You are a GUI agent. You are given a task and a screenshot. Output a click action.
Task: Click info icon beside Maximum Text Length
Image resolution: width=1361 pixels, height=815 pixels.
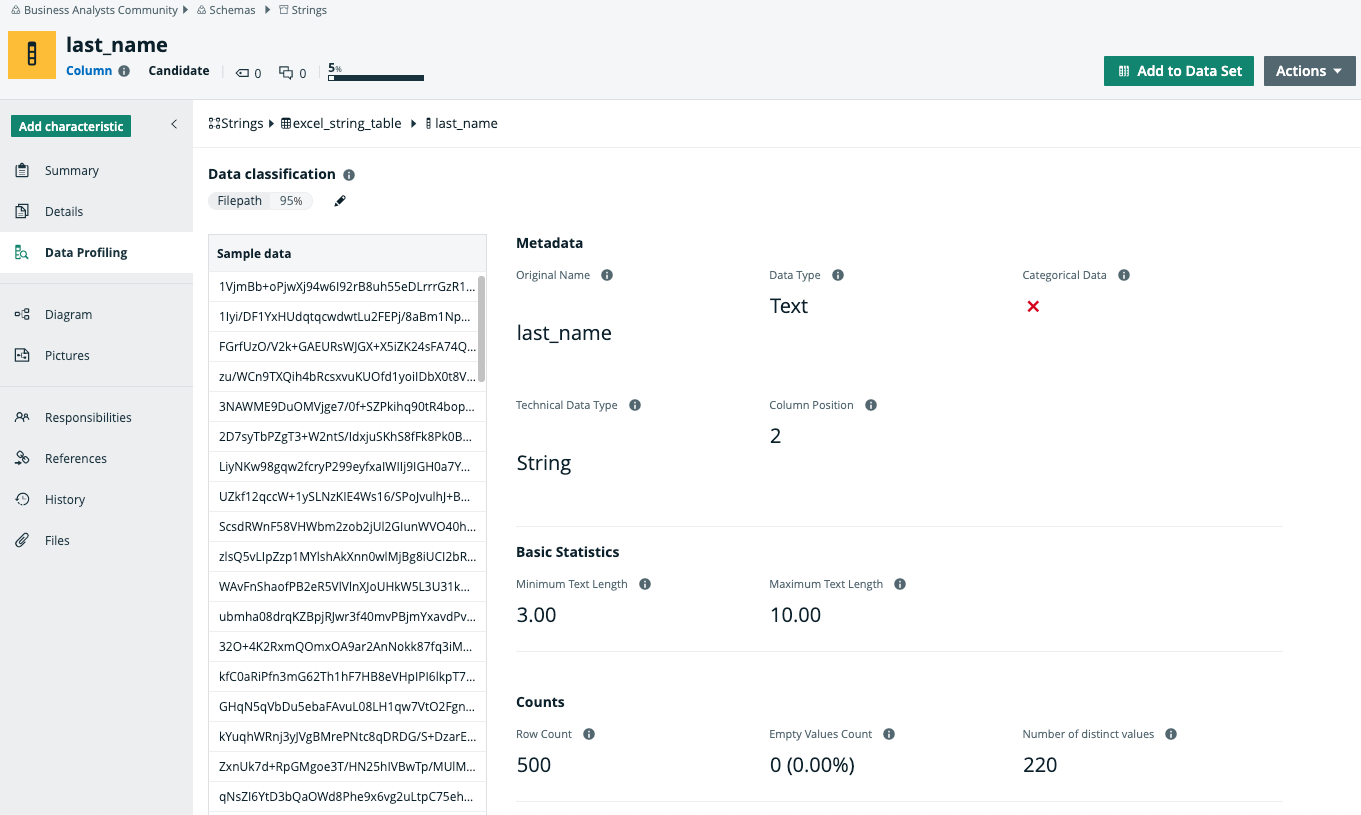coord(900,584)
